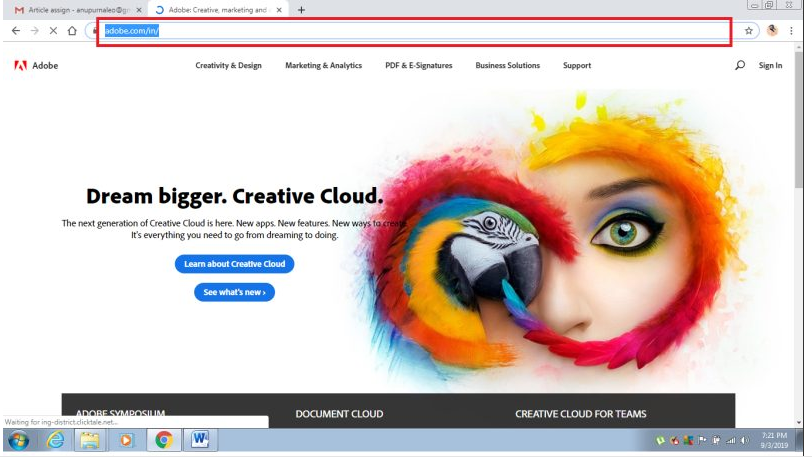
Task: Click Learn about Creative Cloud button
Action: tap(235, 264)
